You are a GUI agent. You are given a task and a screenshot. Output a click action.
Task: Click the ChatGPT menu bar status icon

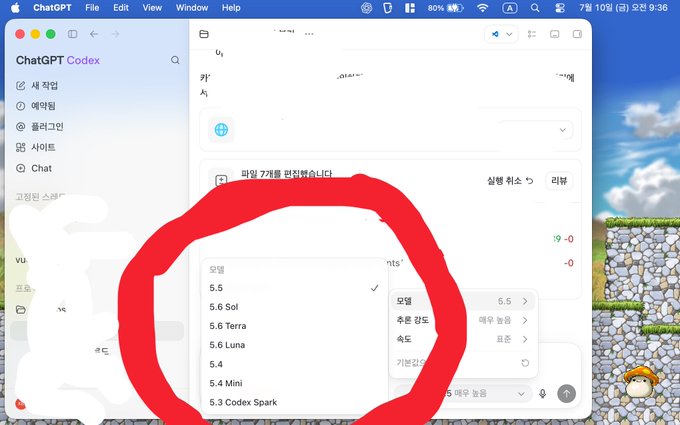[366, 8]
